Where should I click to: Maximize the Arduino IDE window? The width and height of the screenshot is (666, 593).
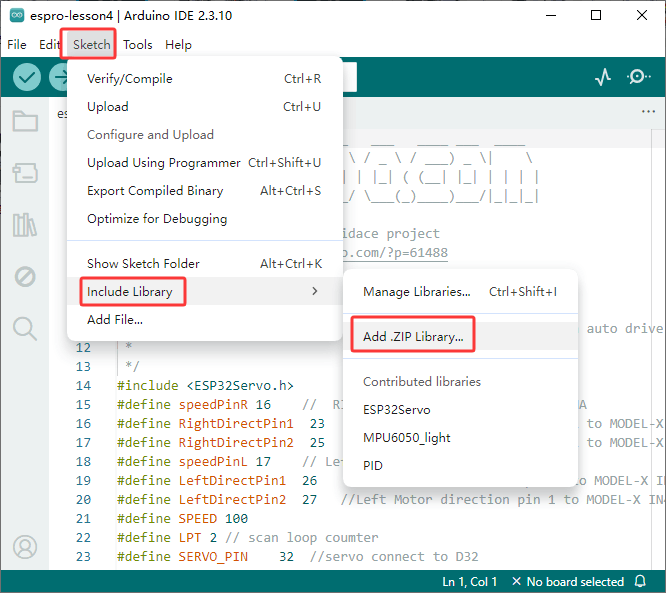tap(596, 15)
